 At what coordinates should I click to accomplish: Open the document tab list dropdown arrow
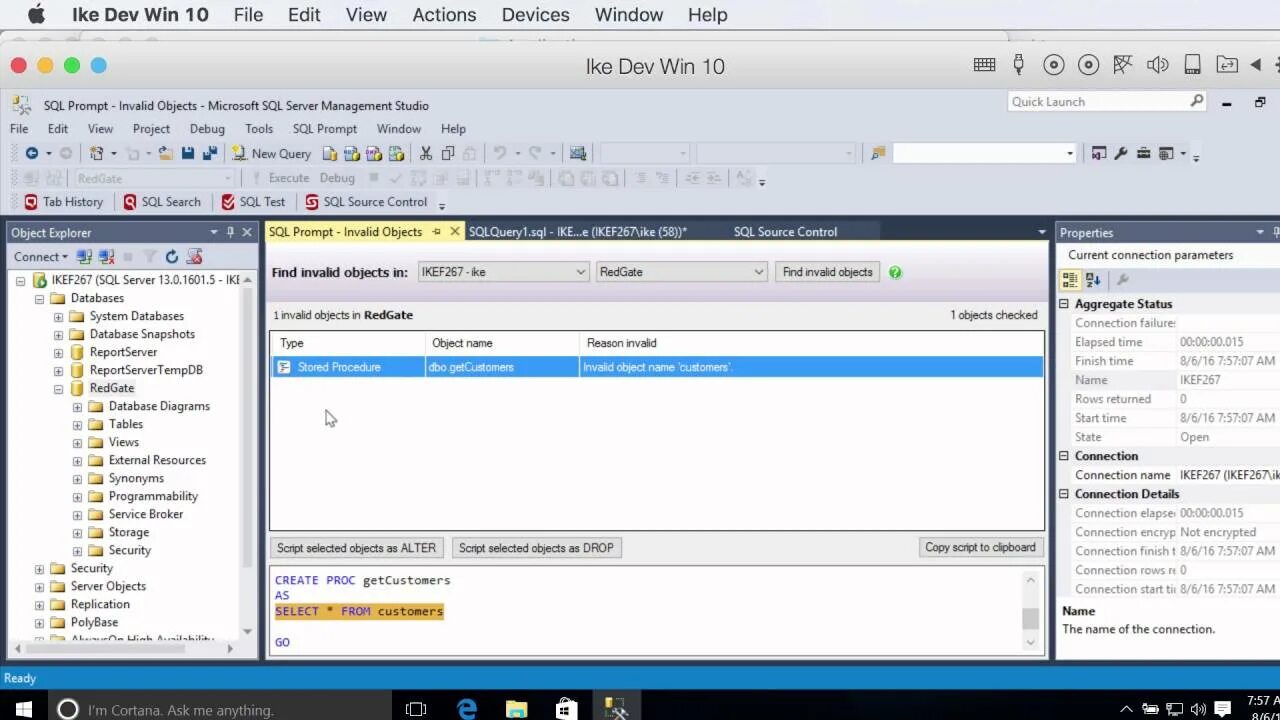(1041, 232)
